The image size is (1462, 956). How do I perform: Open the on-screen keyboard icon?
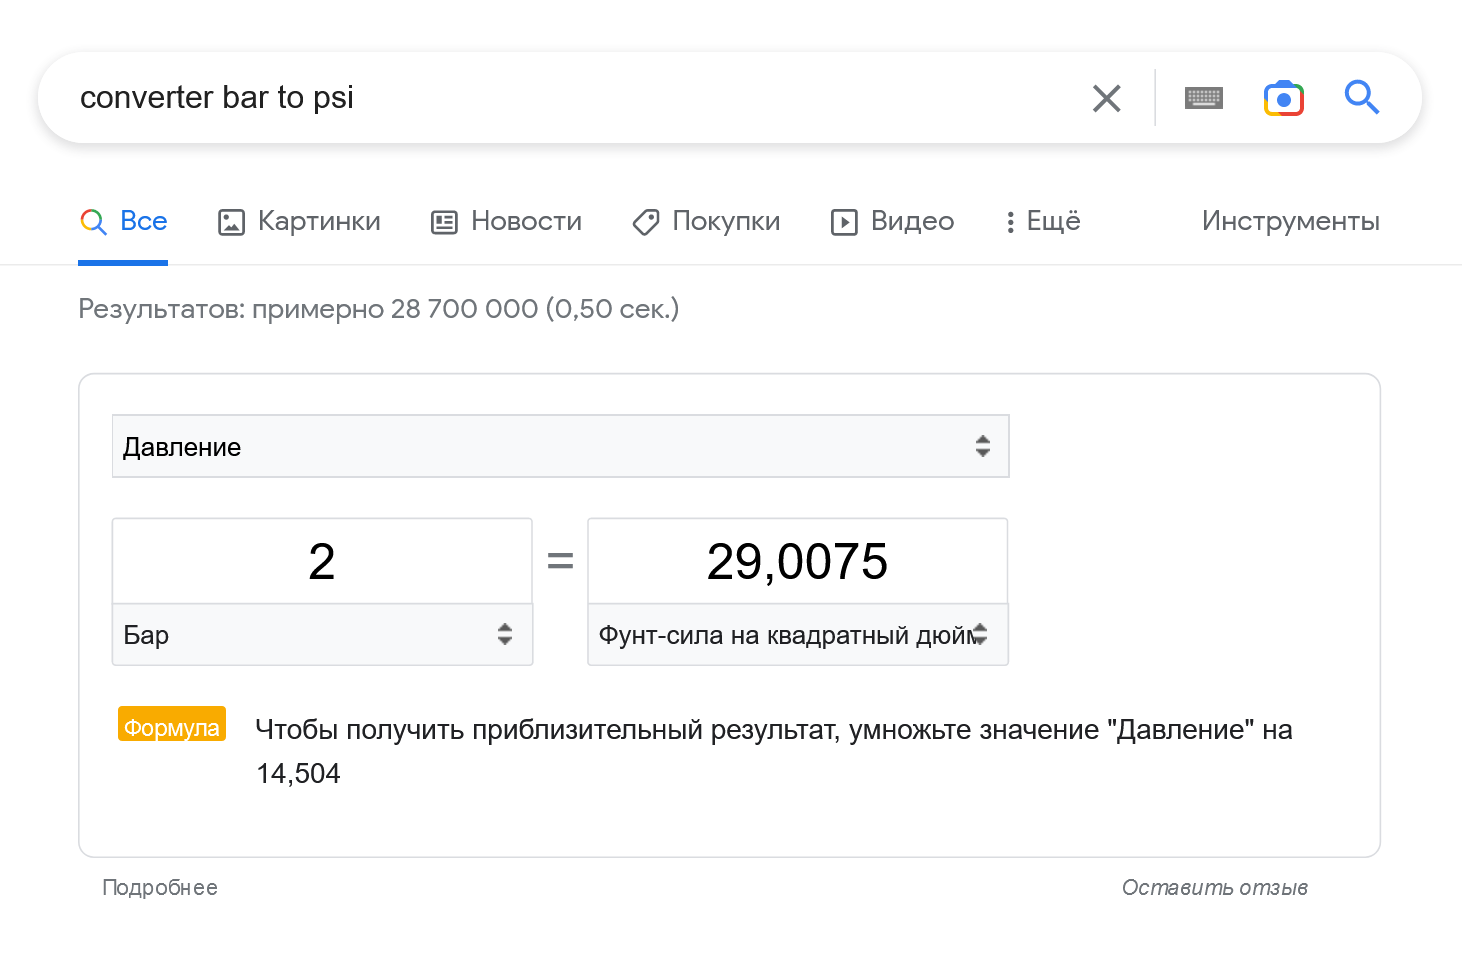point(1204,98)
